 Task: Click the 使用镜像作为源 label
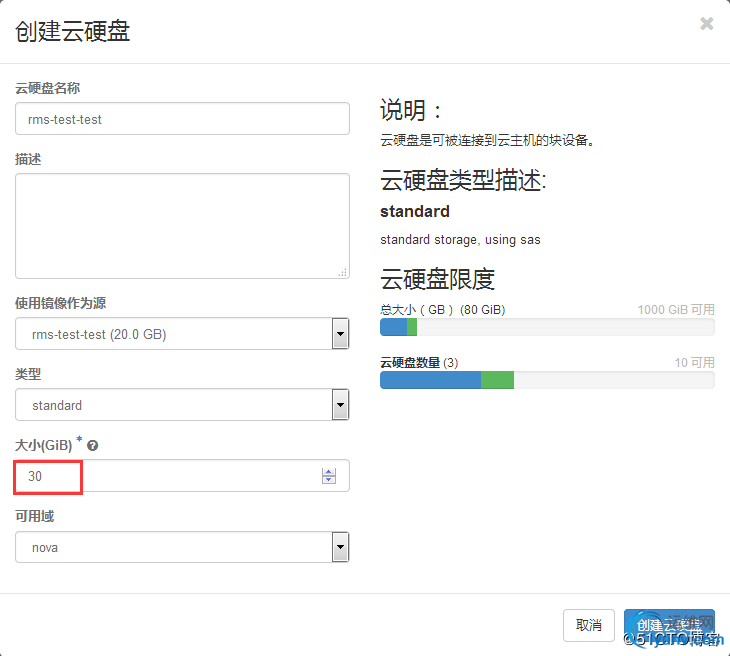point(61,303)
